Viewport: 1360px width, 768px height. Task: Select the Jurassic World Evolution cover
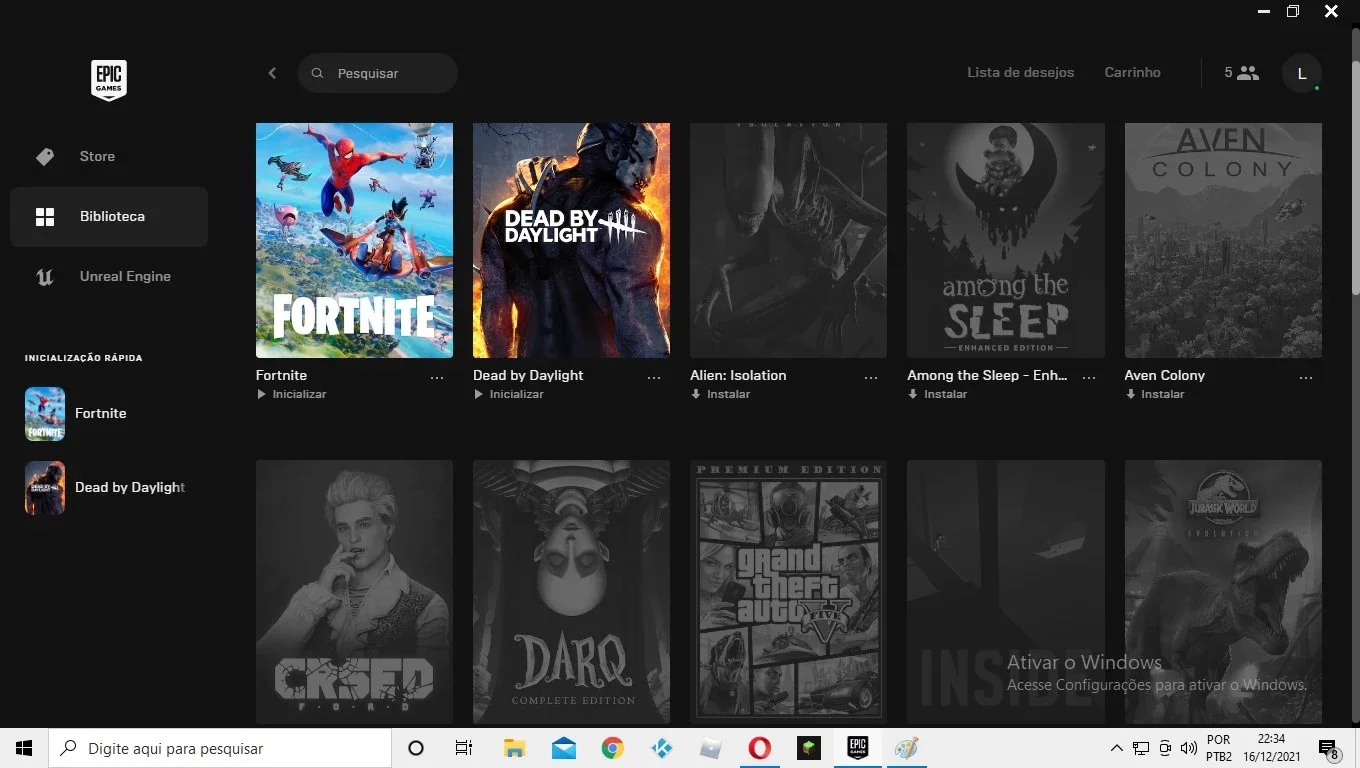point(1223,592)
